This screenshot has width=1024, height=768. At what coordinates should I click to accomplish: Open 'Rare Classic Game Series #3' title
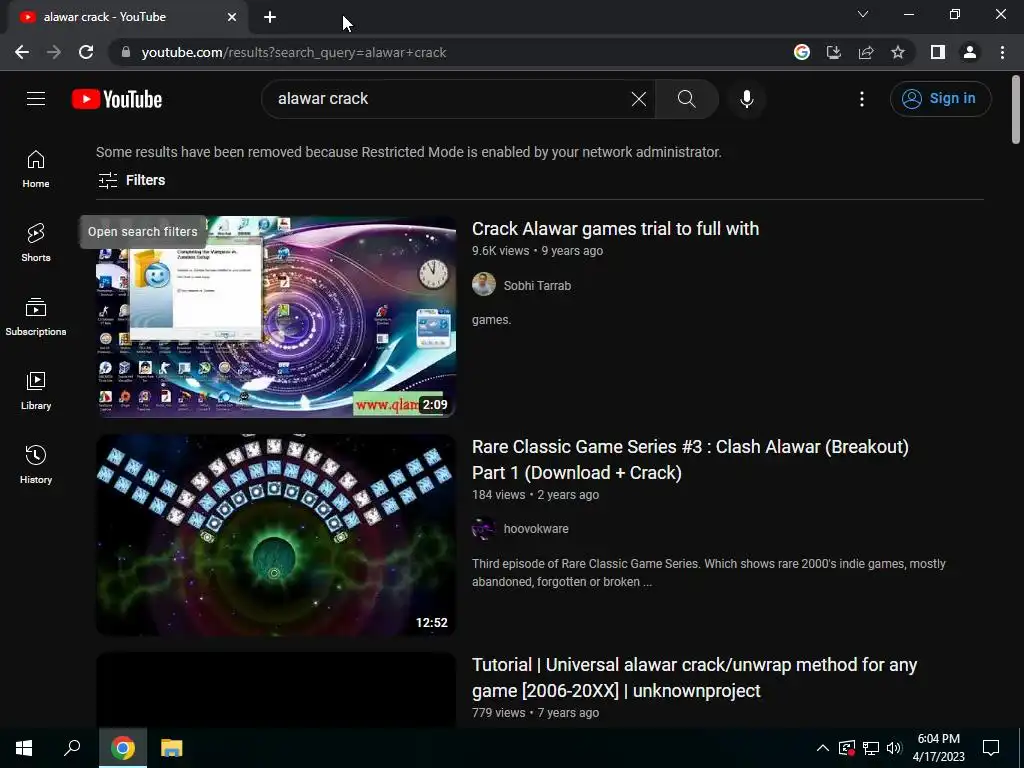click(690, 460)
